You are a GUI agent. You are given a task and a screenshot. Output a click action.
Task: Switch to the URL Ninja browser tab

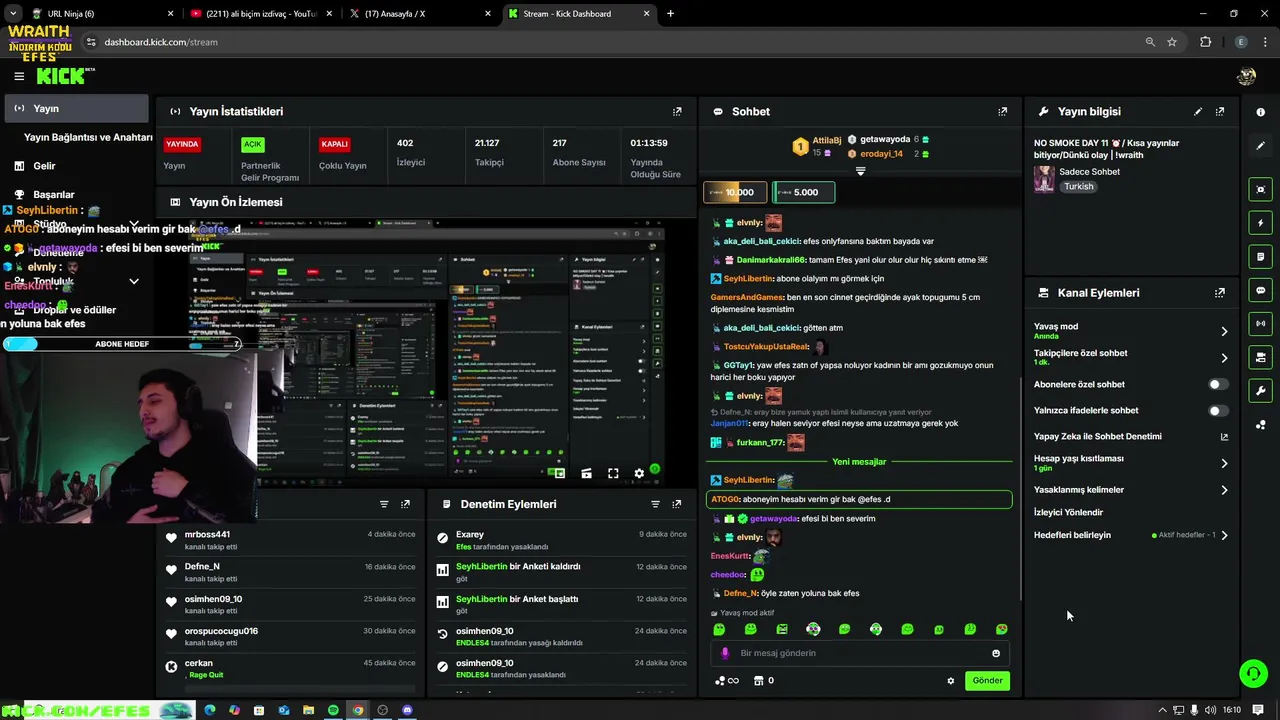(100, 14)
